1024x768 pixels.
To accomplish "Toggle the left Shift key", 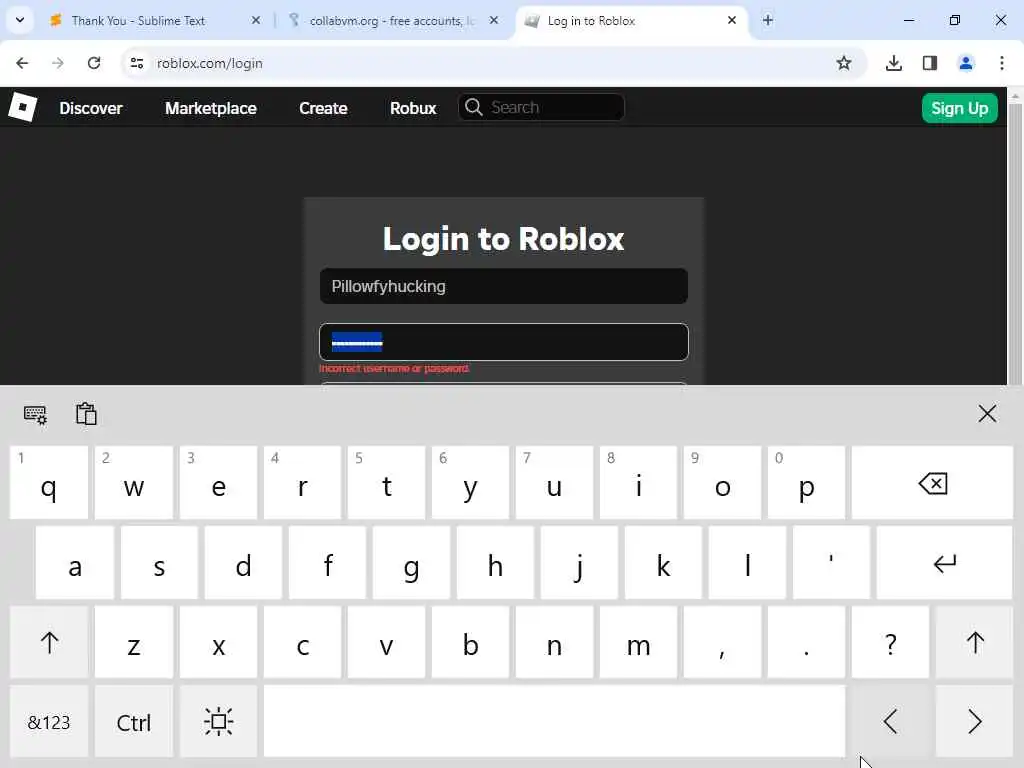I will coord(49,642).
